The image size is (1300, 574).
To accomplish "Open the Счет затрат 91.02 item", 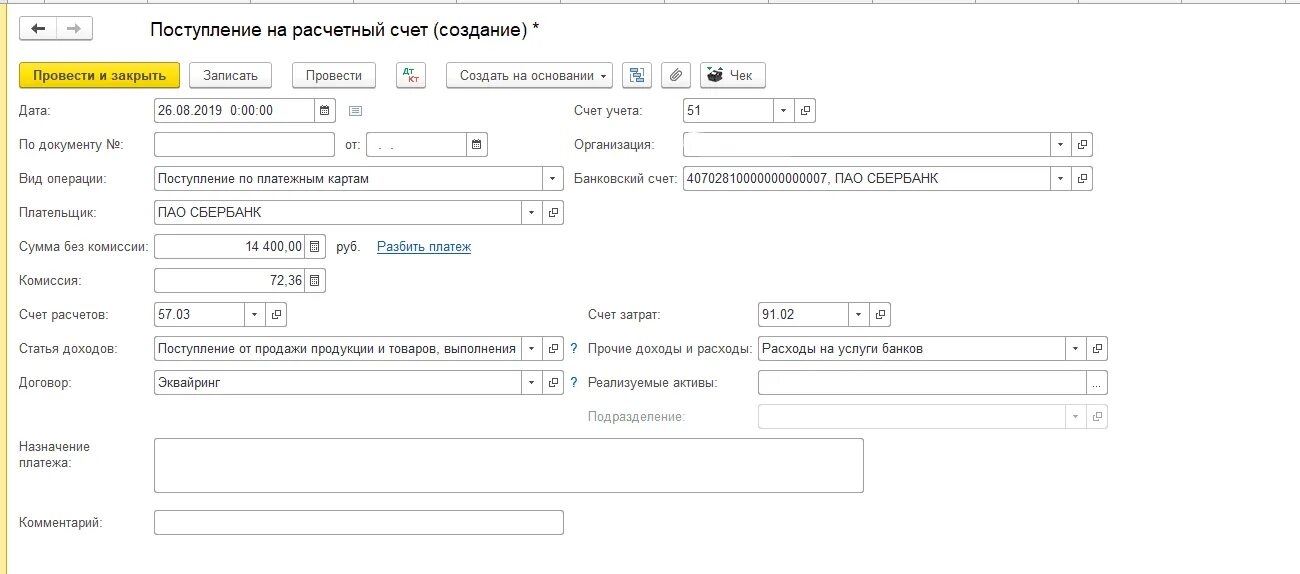I will pyautogui.click(x=880, y=314).
